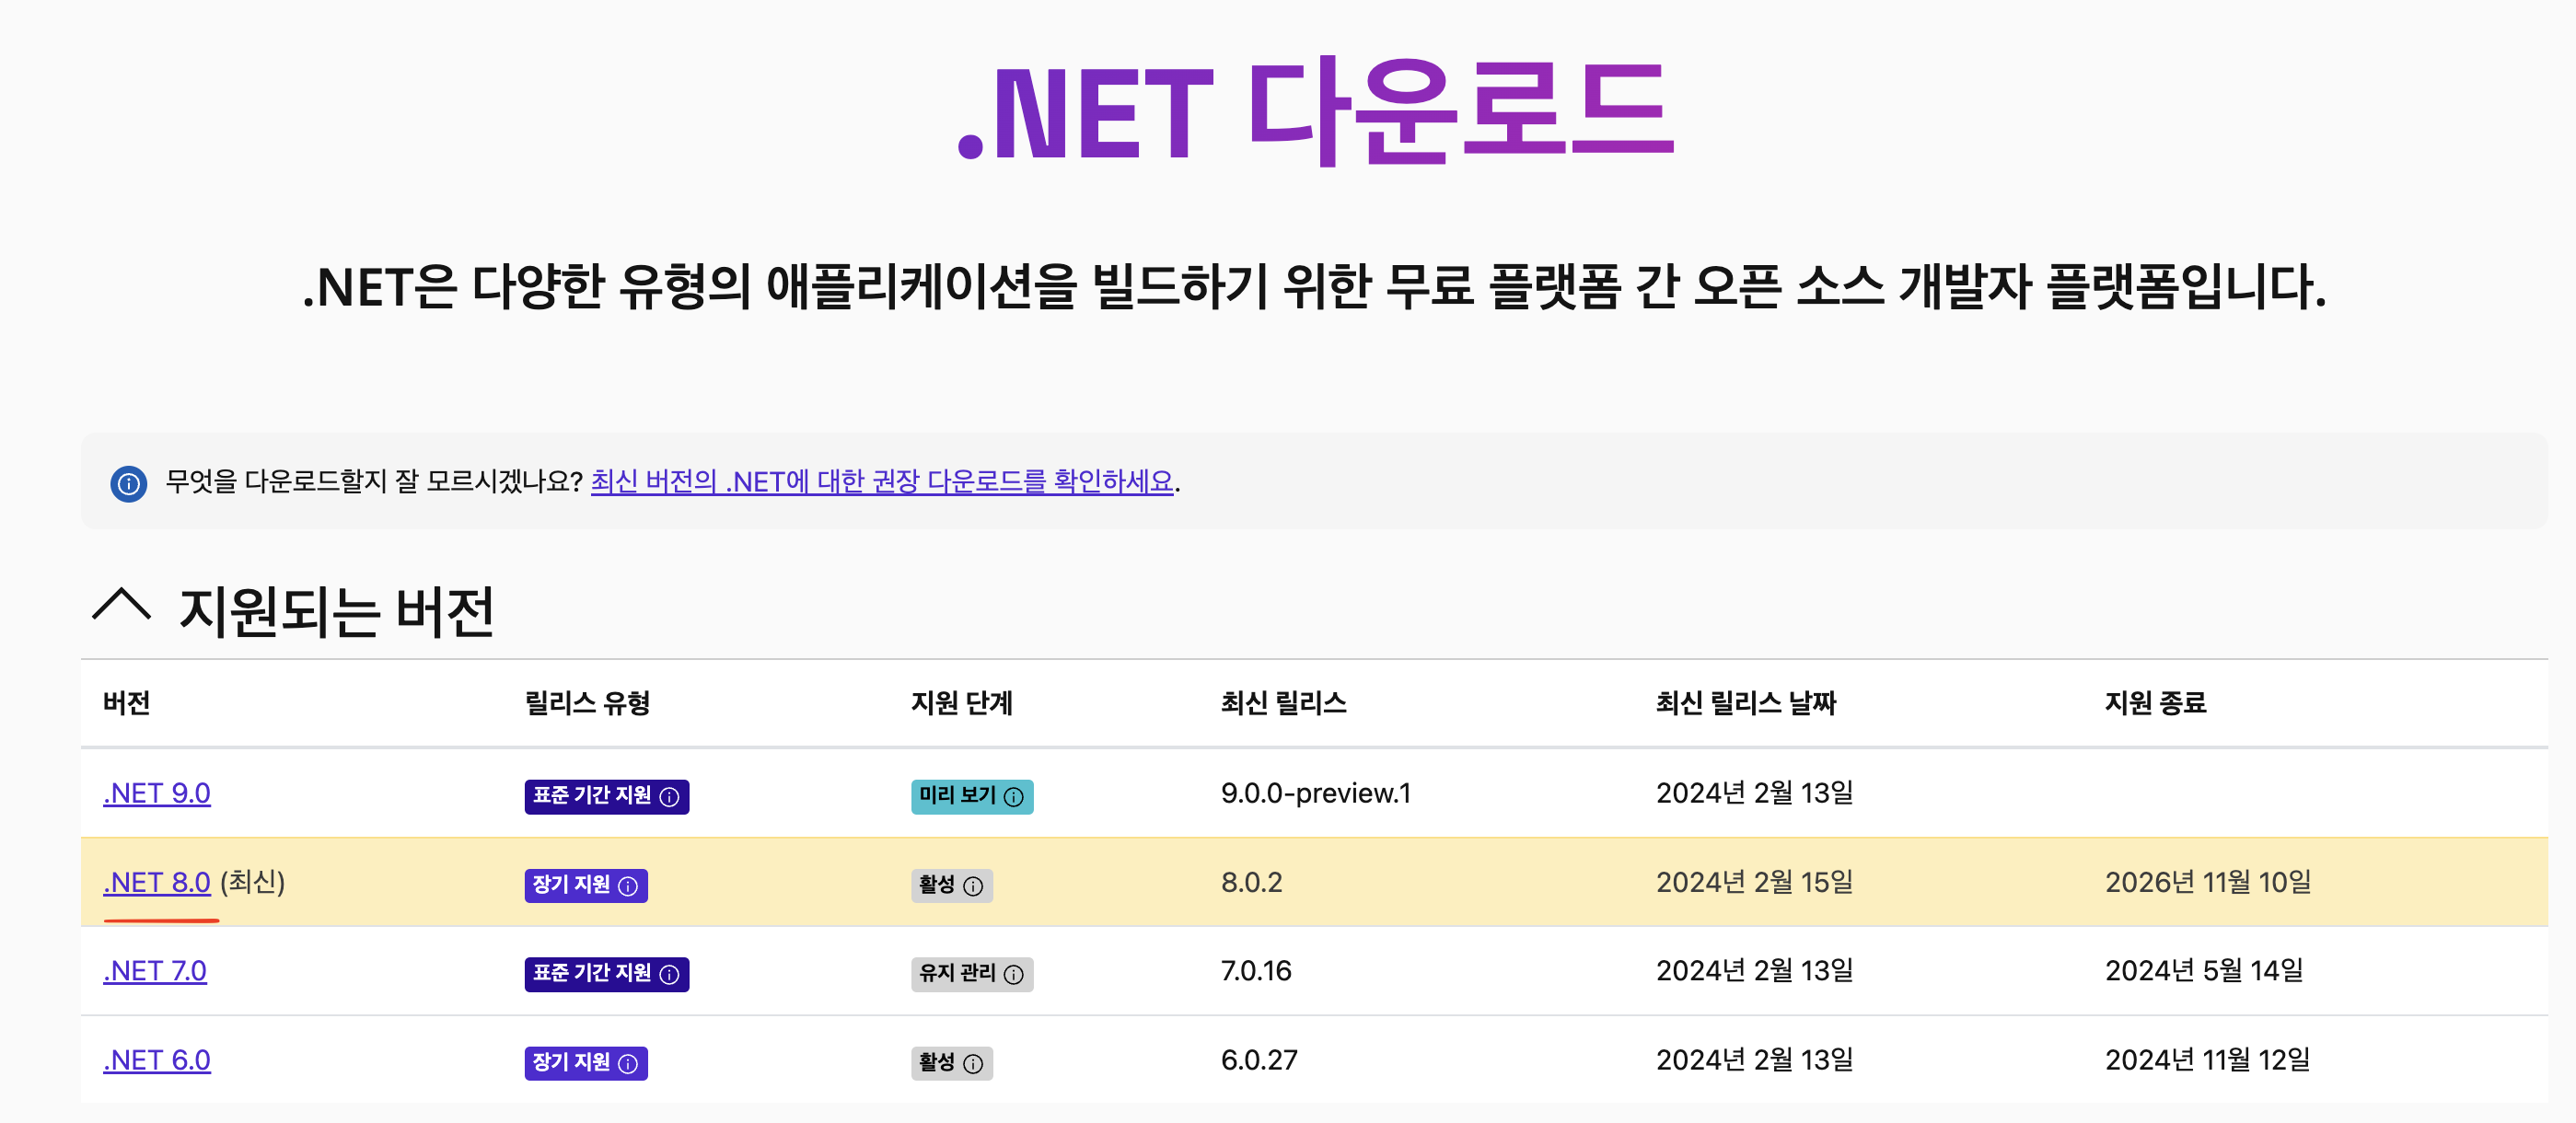Collapse the 지원되는 버전 section chevron
2576x1123 pixels.
(x=121, y=606)
